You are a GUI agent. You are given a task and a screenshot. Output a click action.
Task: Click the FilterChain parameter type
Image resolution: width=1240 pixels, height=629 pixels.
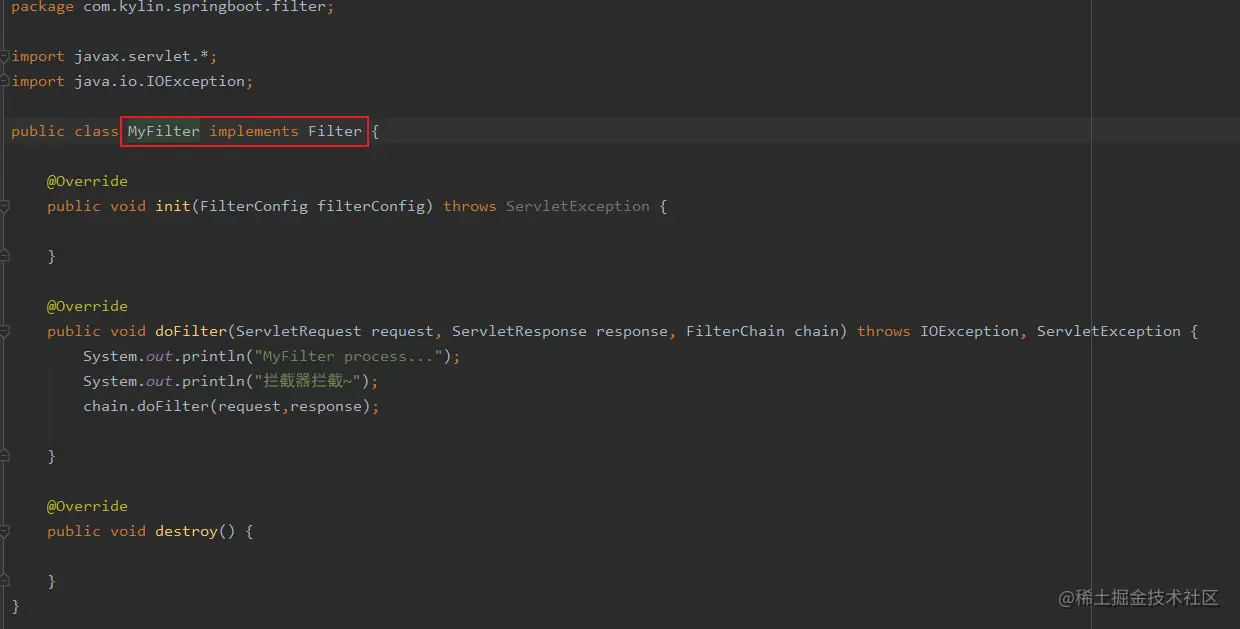(735, 331)
